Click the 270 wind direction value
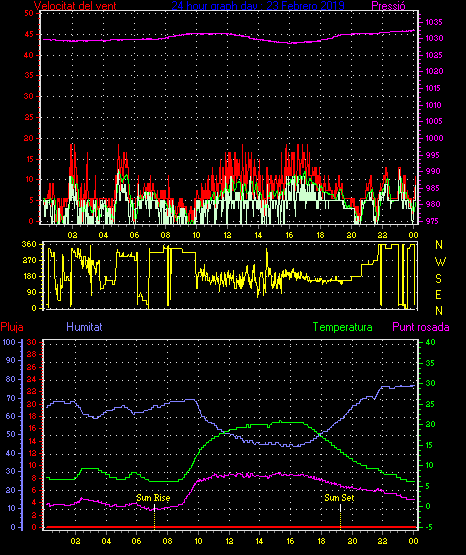Image resolution: width=466 pixels, height=555 pixels. pyautogui.click(x=29, y=260)
